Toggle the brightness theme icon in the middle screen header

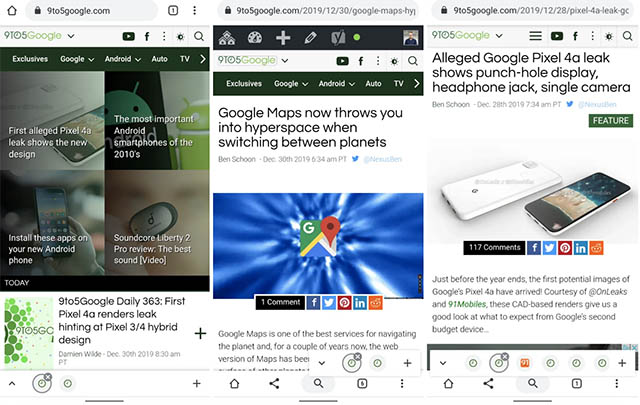[x=393, y=62]
